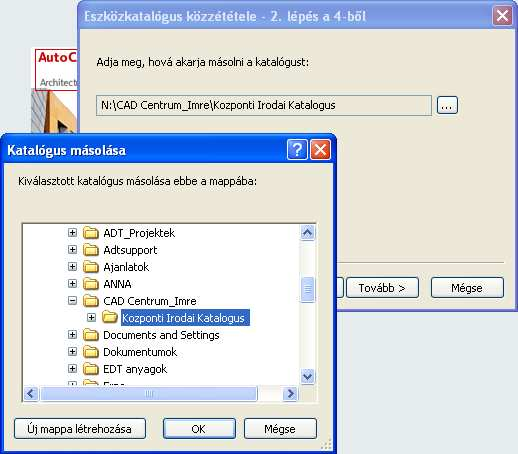
Task: Click the Tovább > button
Action: (382, 288)
